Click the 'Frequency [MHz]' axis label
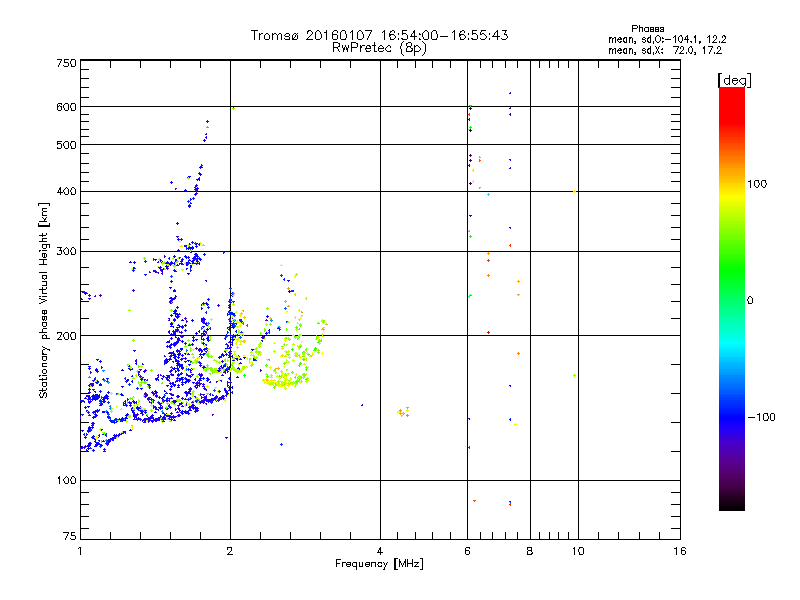Image resolution: width=800 pixels, height=600 pixels. (379, 564)
